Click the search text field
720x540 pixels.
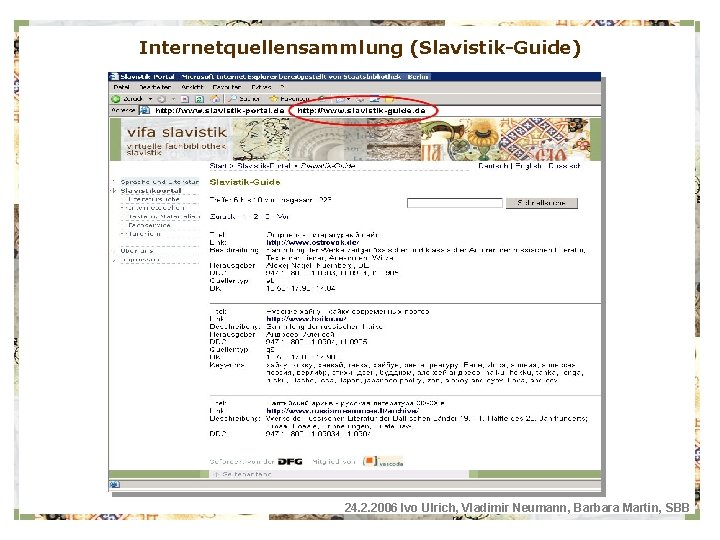(455, 203)
